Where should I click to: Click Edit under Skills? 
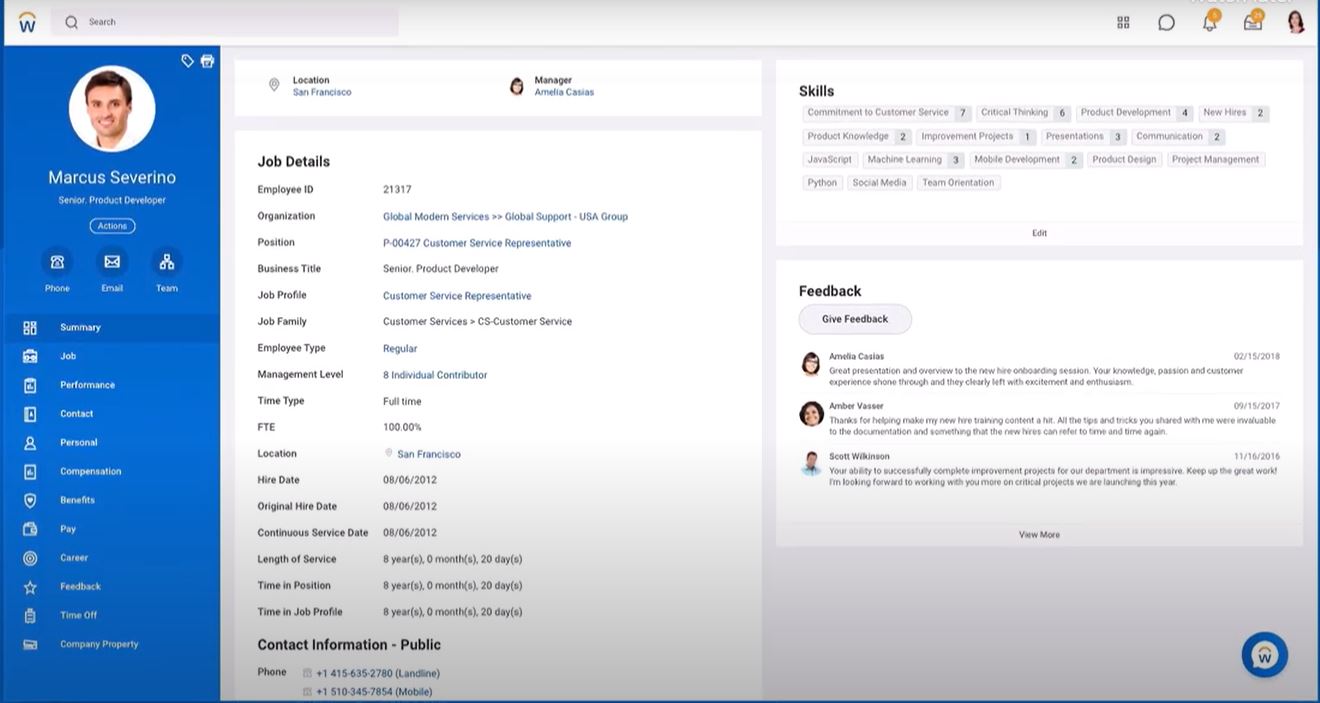point(1039,233)
